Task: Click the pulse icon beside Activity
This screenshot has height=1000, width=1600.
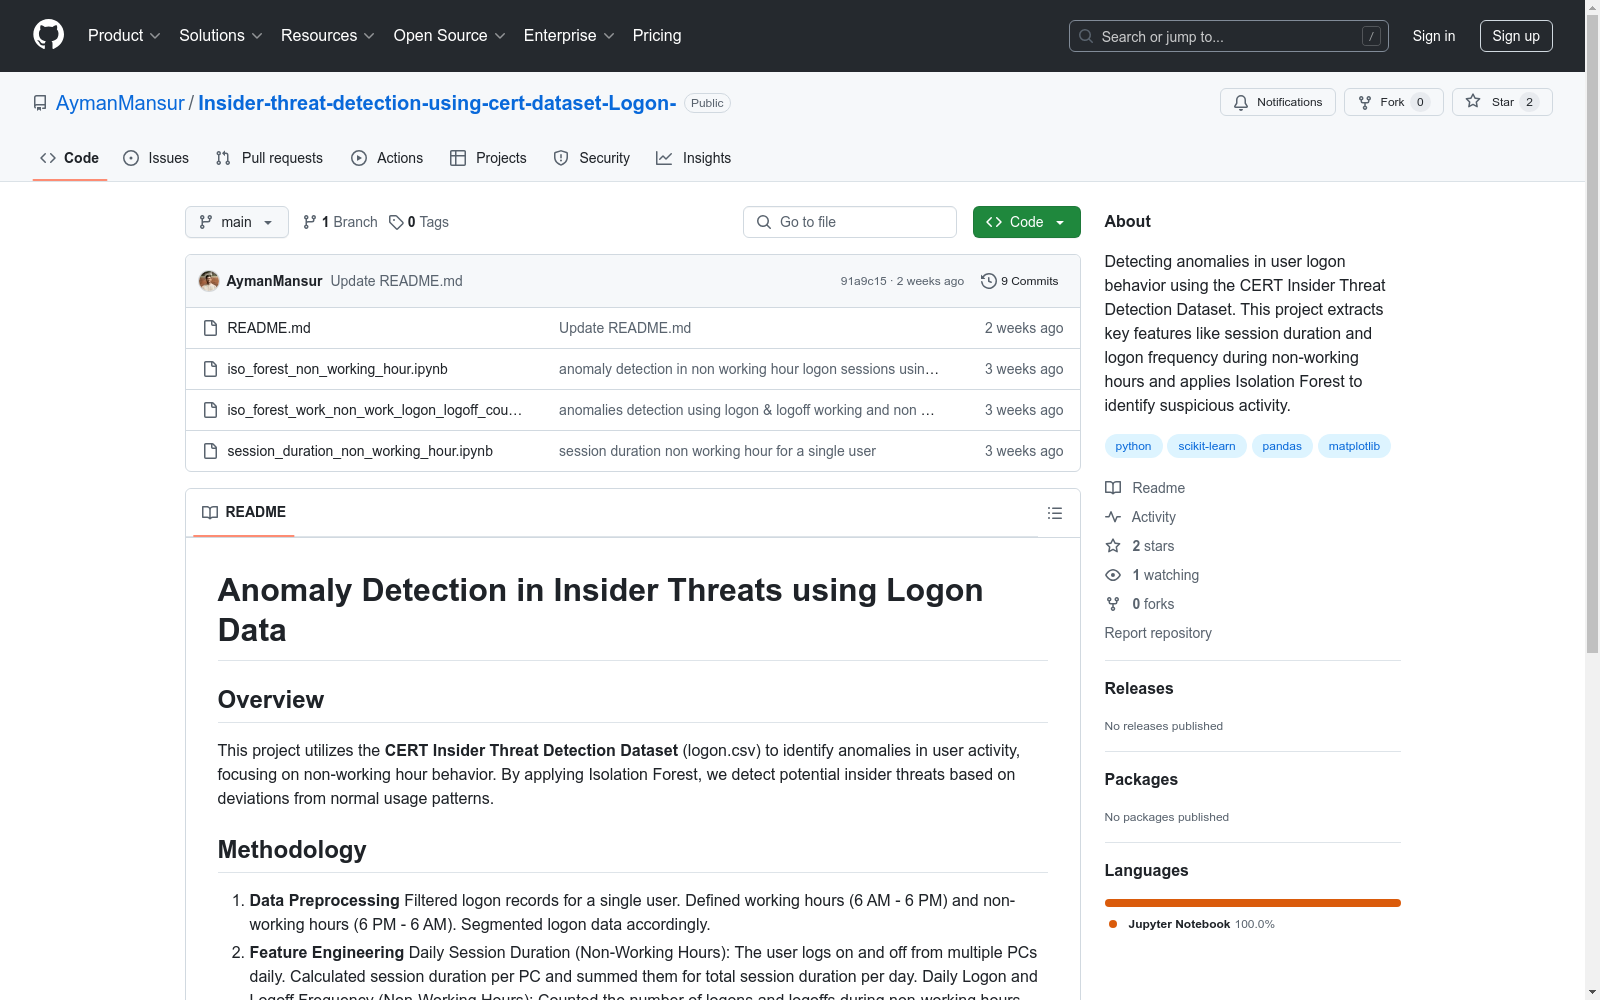Action: click(x=1113, y=517)
